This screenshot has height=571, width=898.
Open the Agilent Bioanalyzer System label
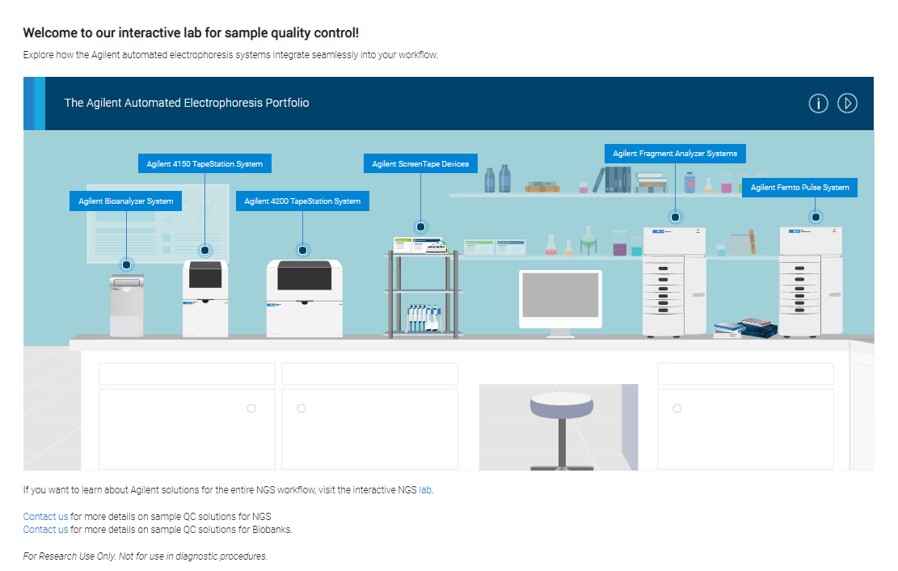point(125,201)
